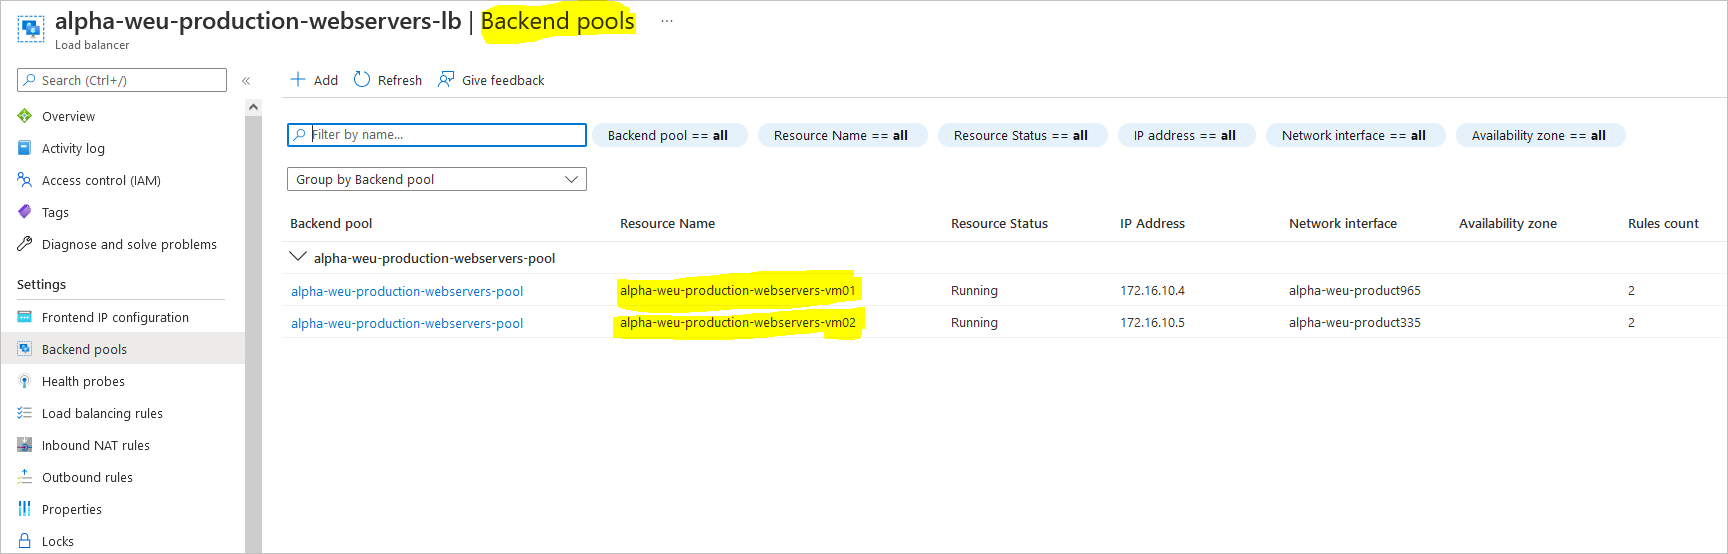Open the Availability zone == all filter

tap(1540, 135)
